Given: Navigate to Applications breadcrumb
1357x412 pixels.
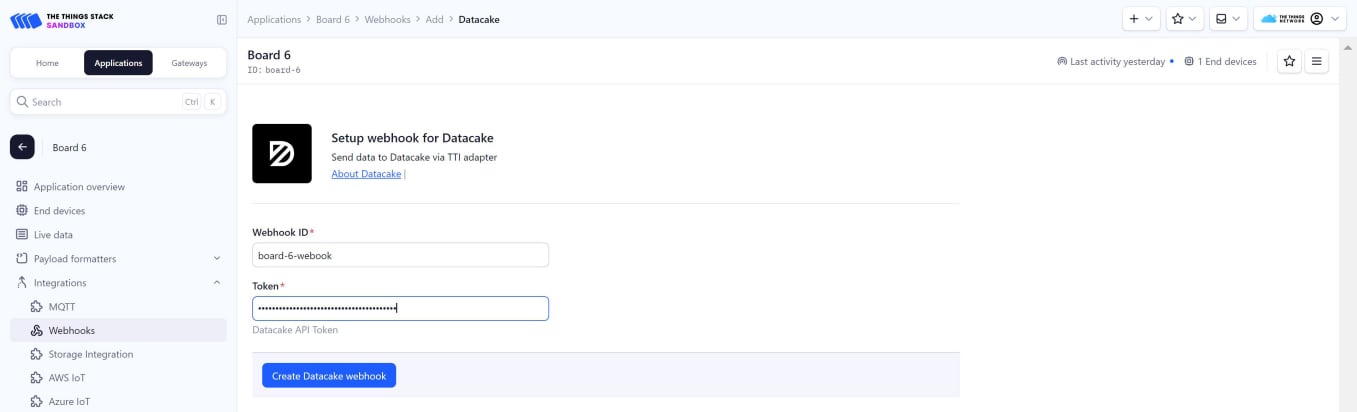Looking at the screenshot, I should pos(274,19).
